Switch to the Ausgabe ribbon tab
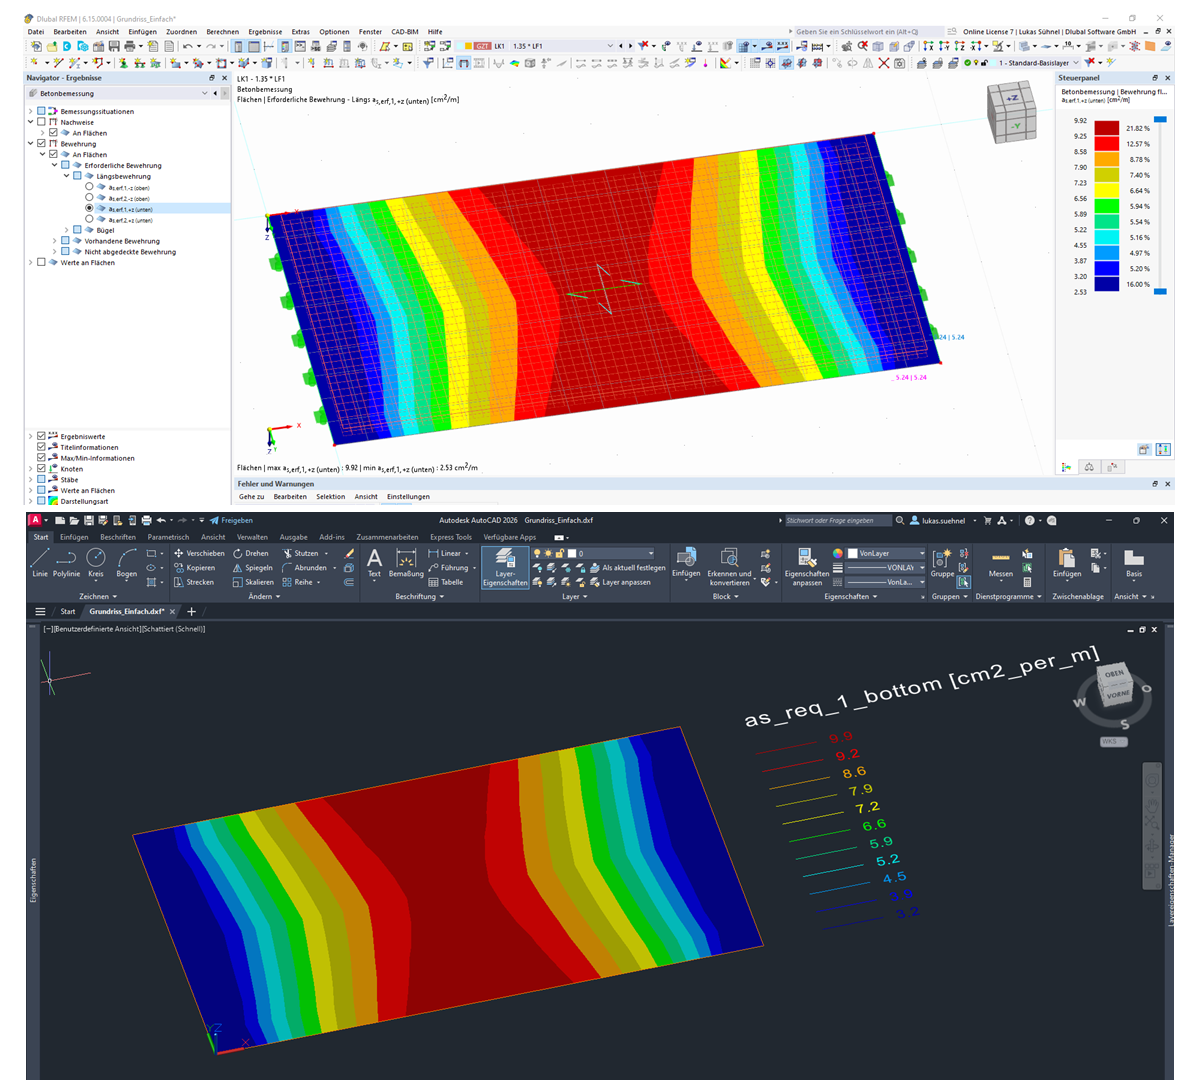This screenshot has width=1200, height=1080. tap(293, 537)
